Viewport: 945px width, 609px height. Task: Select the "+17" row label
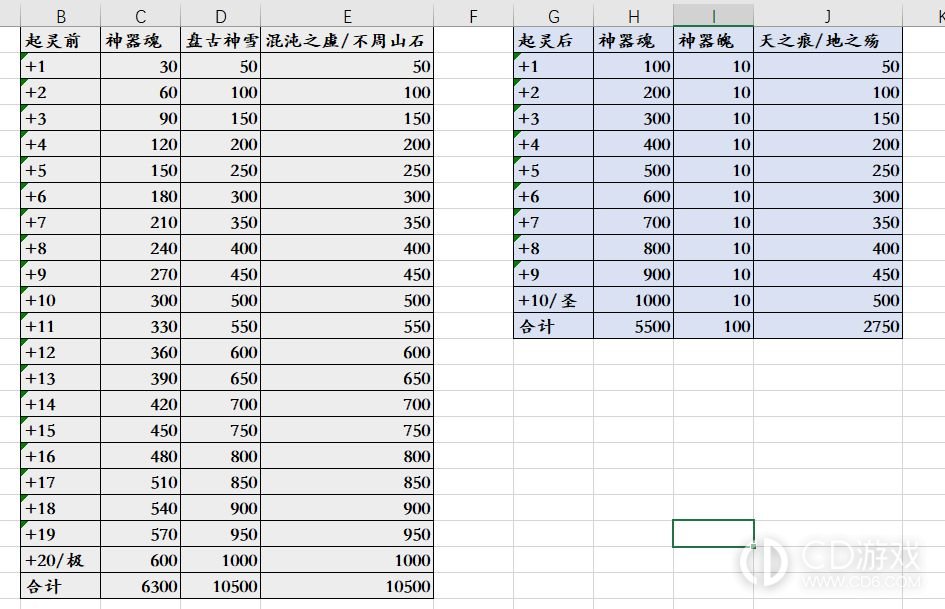pos(60,482)
